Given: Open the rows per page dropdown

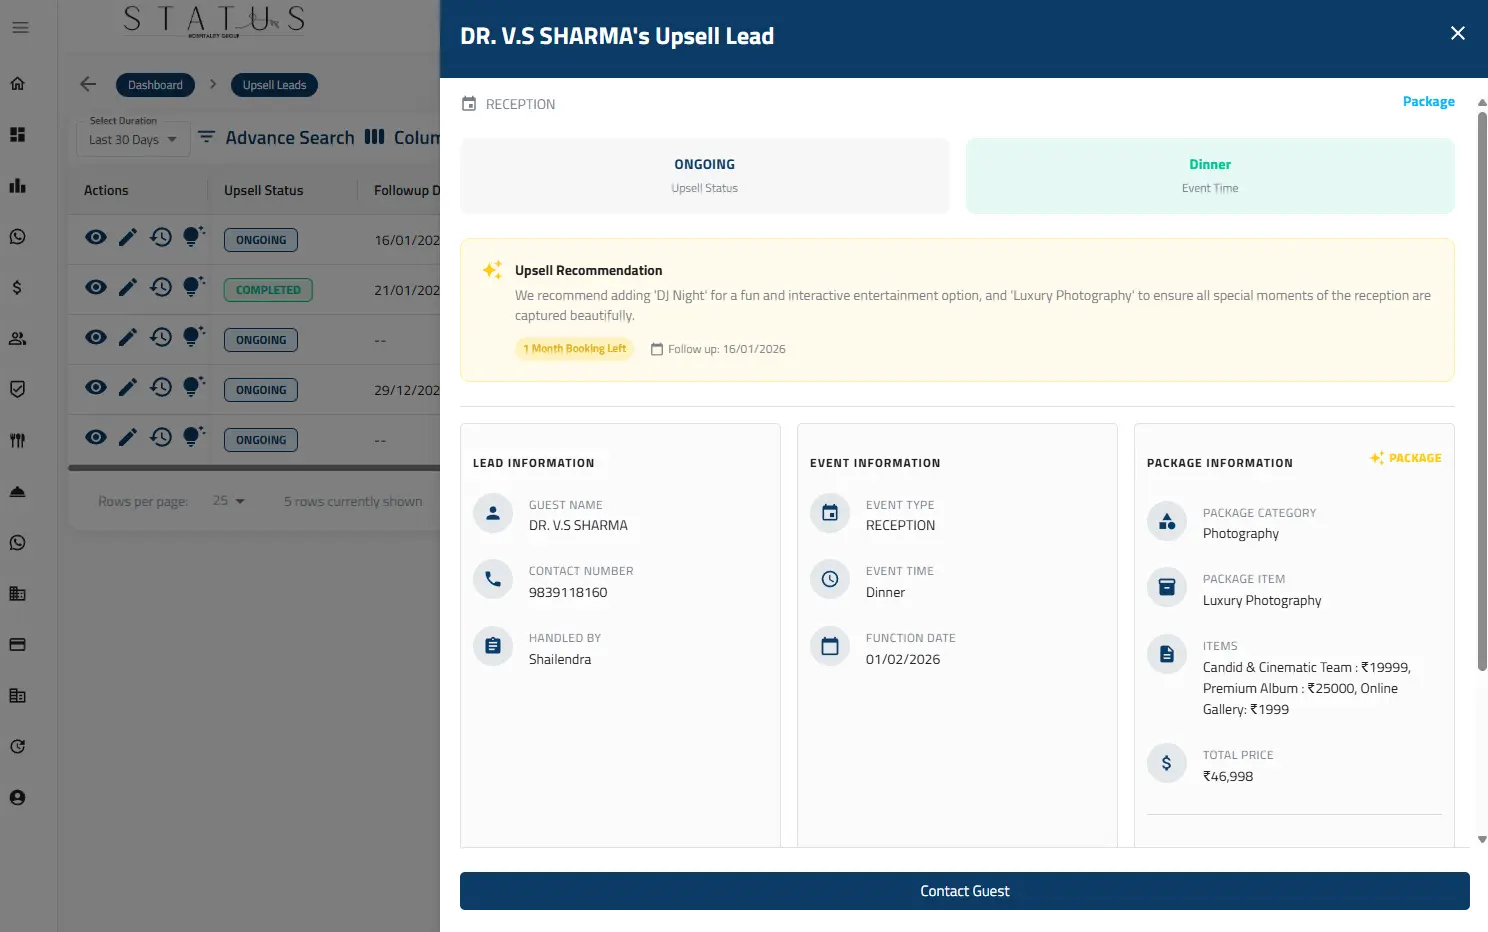Looking at the screenshot, I should (x=229, y=501).
